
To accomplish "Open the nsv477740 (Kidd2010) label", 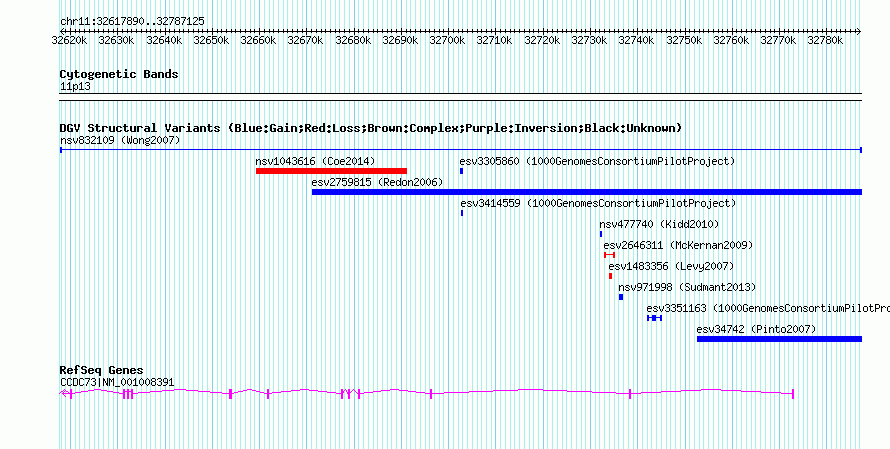I will pos(659,224).
